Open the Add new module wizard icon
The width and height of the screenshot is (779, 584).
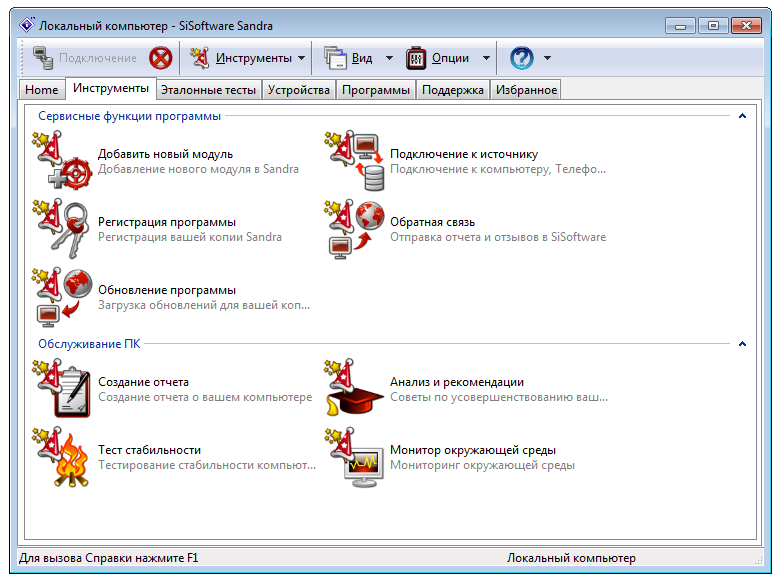click(62, 161)
